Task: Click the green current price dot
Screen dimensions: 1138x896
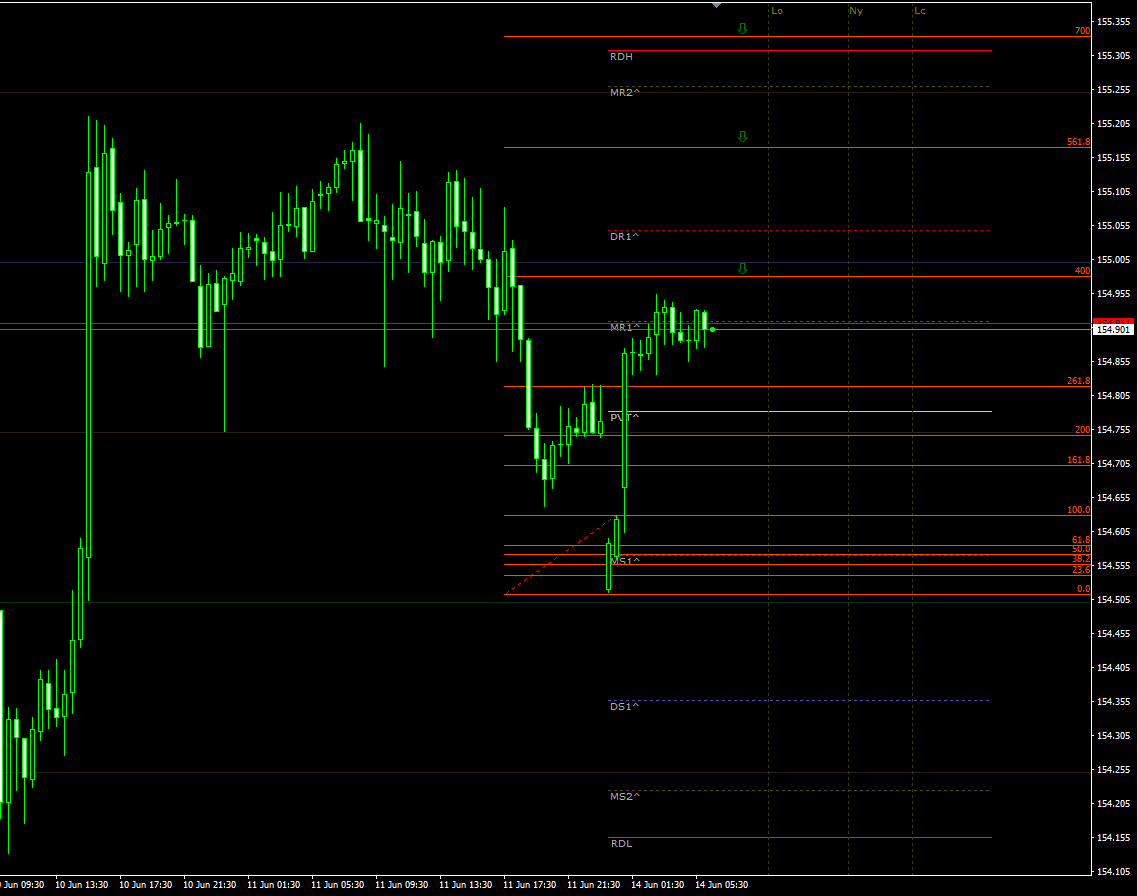Action: 713,329
